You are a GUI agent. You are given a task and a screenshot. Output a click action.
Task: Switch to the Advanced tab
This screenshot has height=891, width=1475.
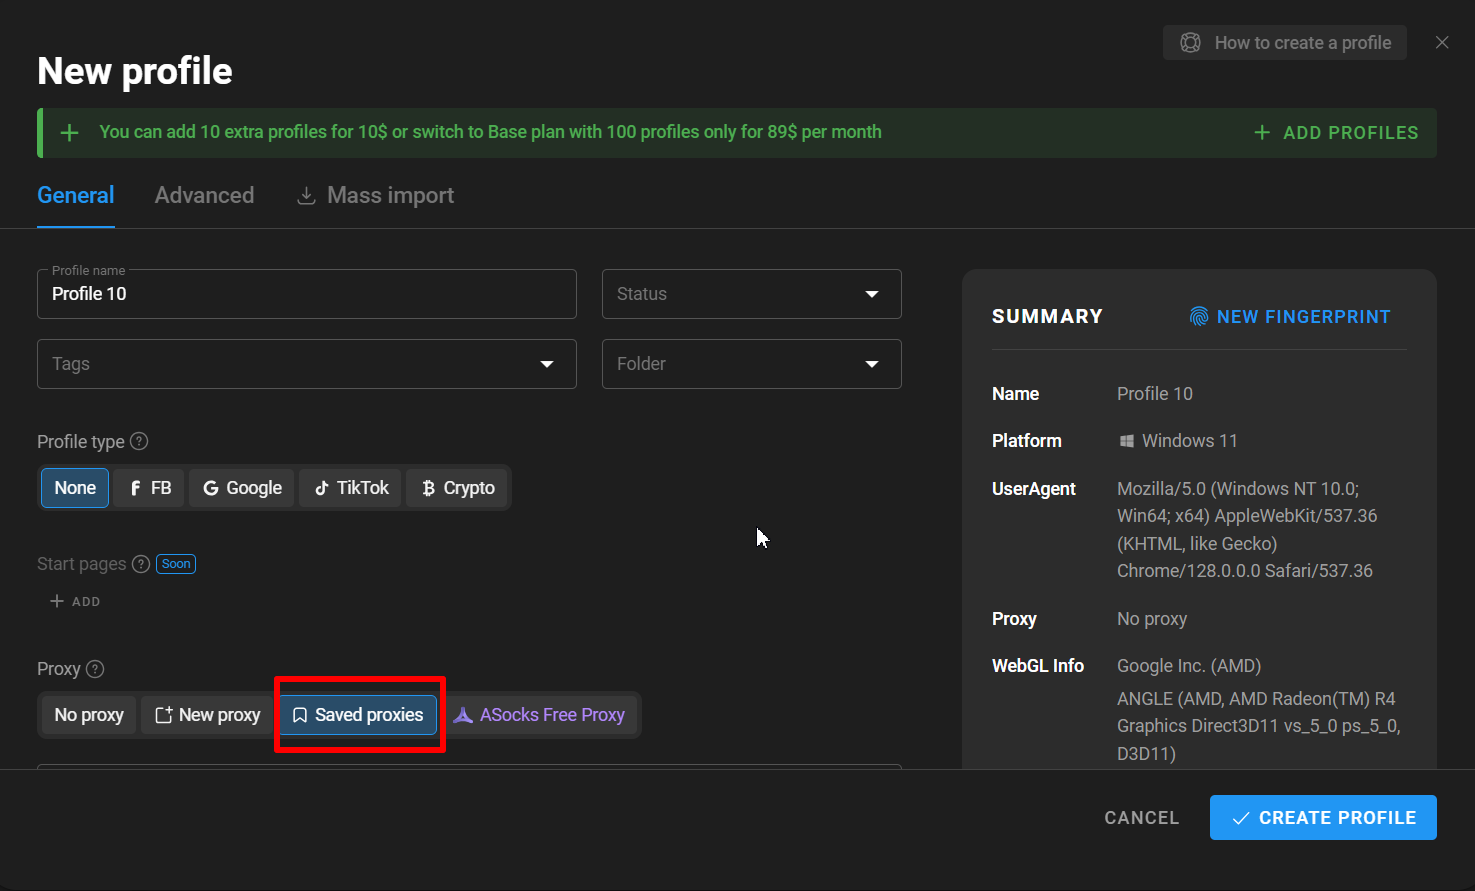coord(204,196)
